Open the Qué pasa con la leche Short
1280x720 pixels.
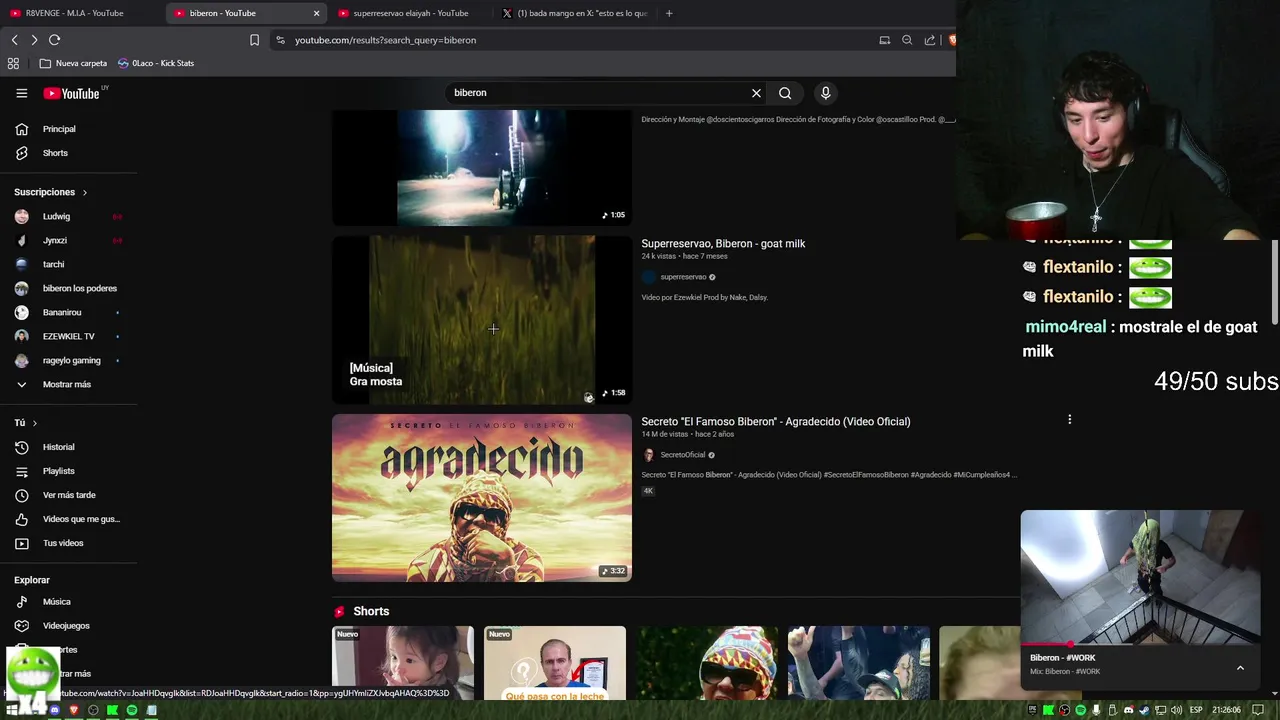[x=555, y=663]
